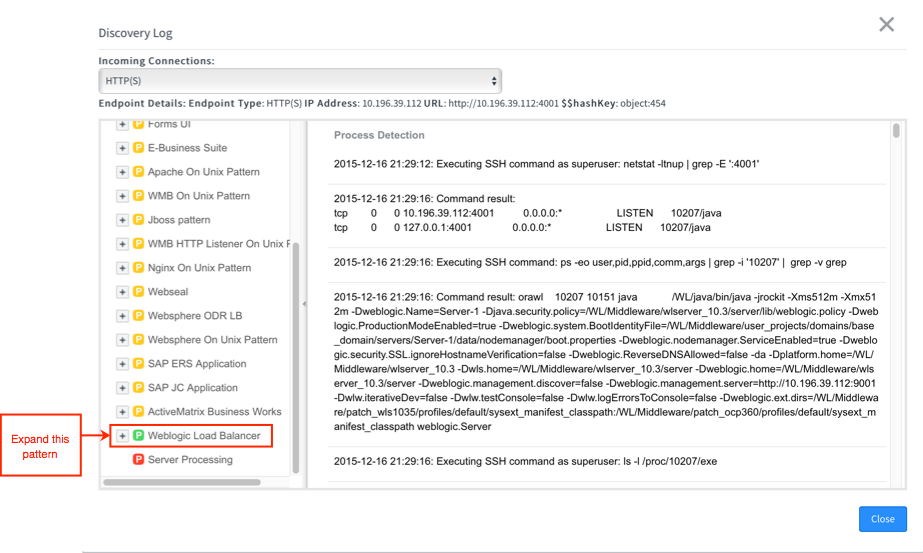Expand the Apache On Unix Pattern node
This screenshot has height=553, width=923.
click(122, 172)
